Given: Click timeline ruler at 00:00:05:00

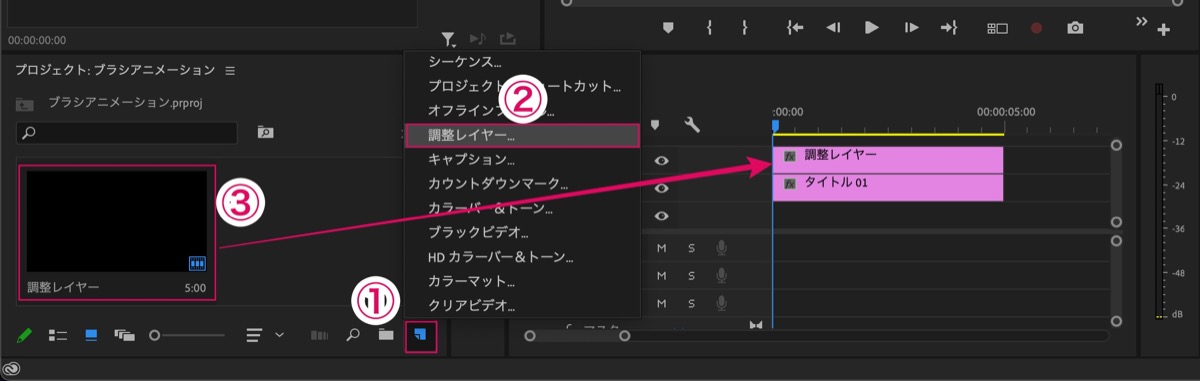Looking at the screenshot, I should [x=1005, y=112].
